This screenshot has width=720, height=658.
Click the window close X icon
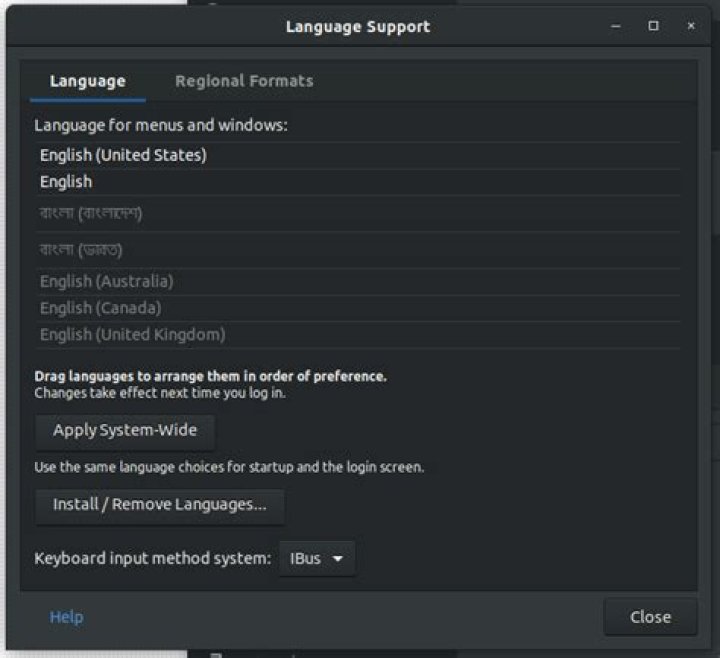coord(691,26)
